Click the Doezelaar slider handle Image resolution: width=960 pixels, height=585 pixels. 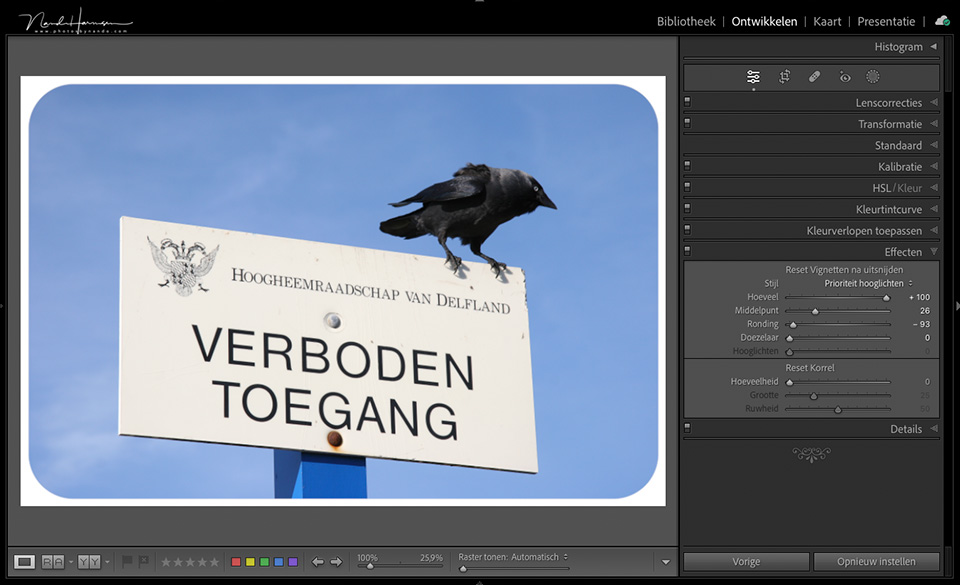click(789, 338)
